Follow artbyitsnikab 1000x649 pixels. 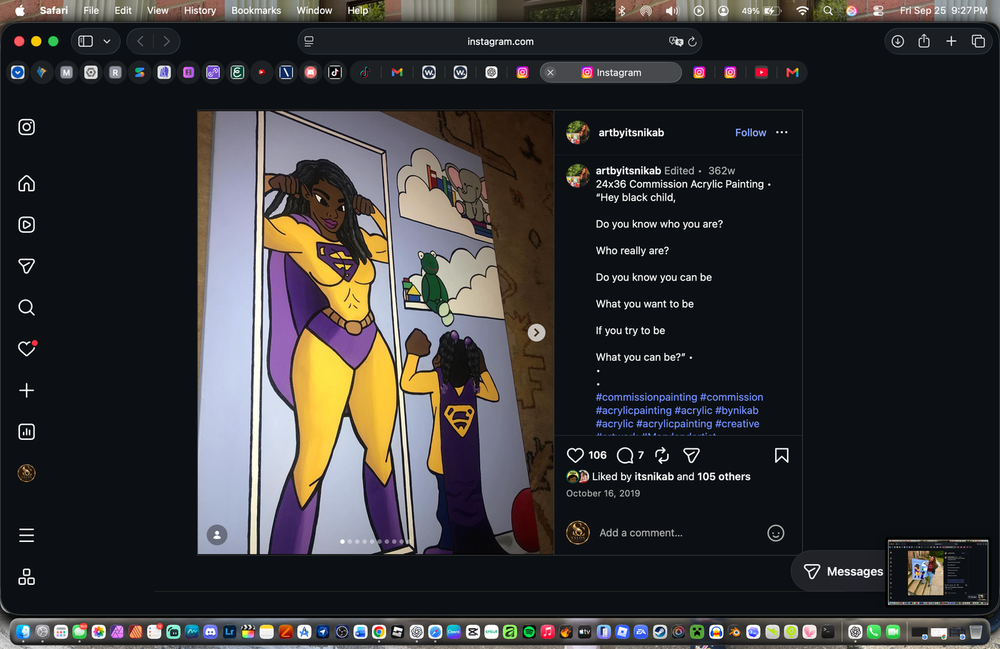pyautogui.click(x=750, y=133)
